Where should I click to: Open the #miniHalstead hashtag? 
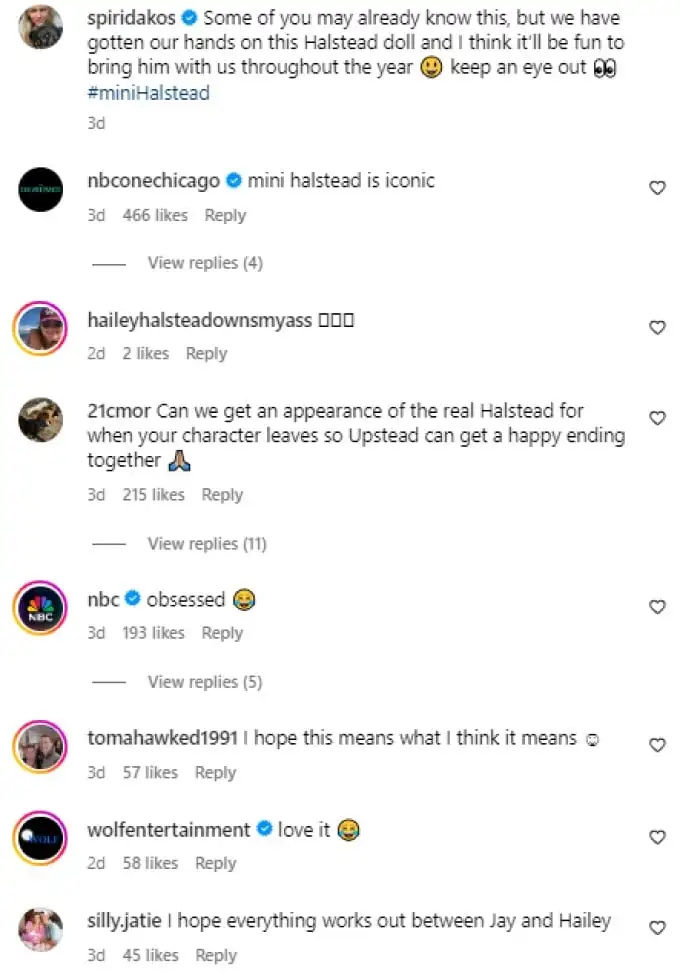[x=148, y=94]
